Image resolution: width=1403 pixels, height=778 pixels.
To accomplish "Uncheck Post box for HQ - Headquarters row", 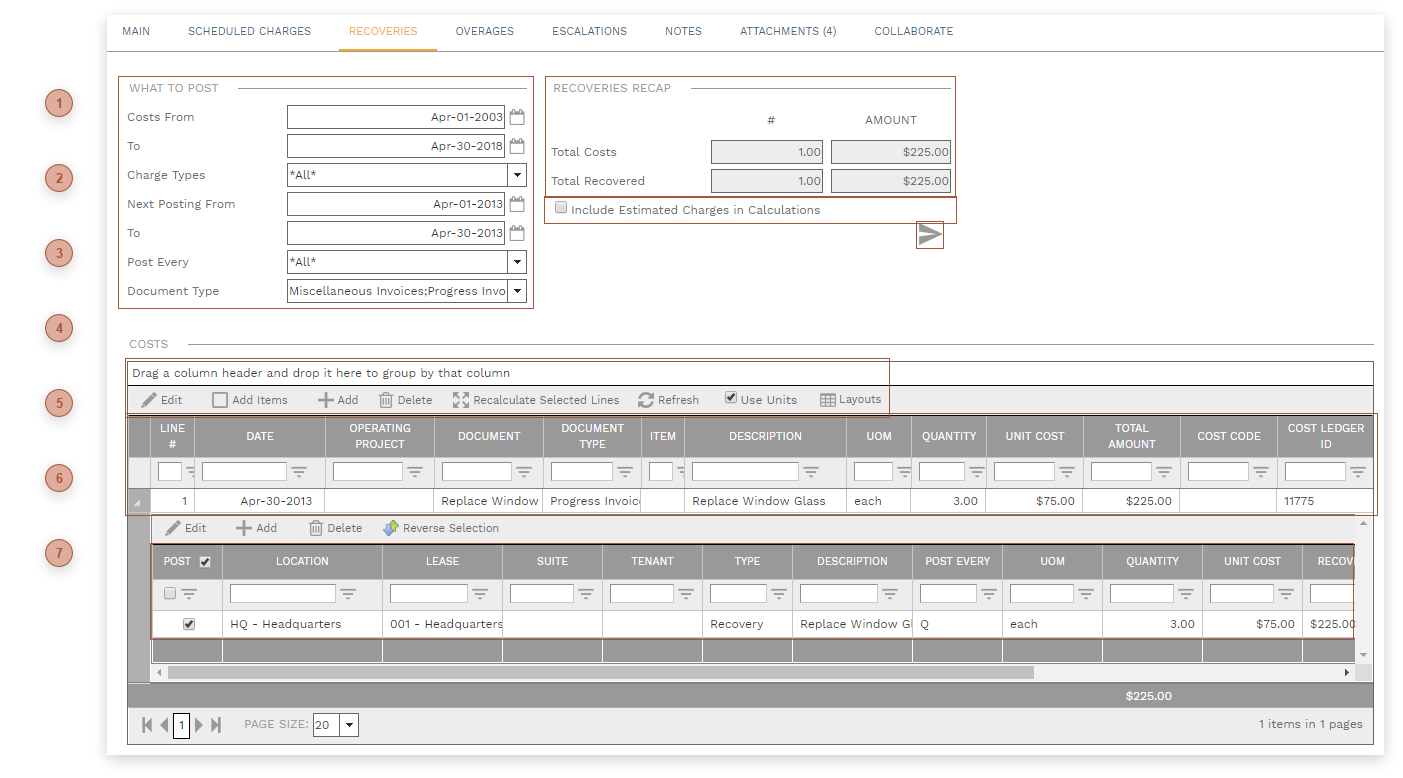I will 189,624.
